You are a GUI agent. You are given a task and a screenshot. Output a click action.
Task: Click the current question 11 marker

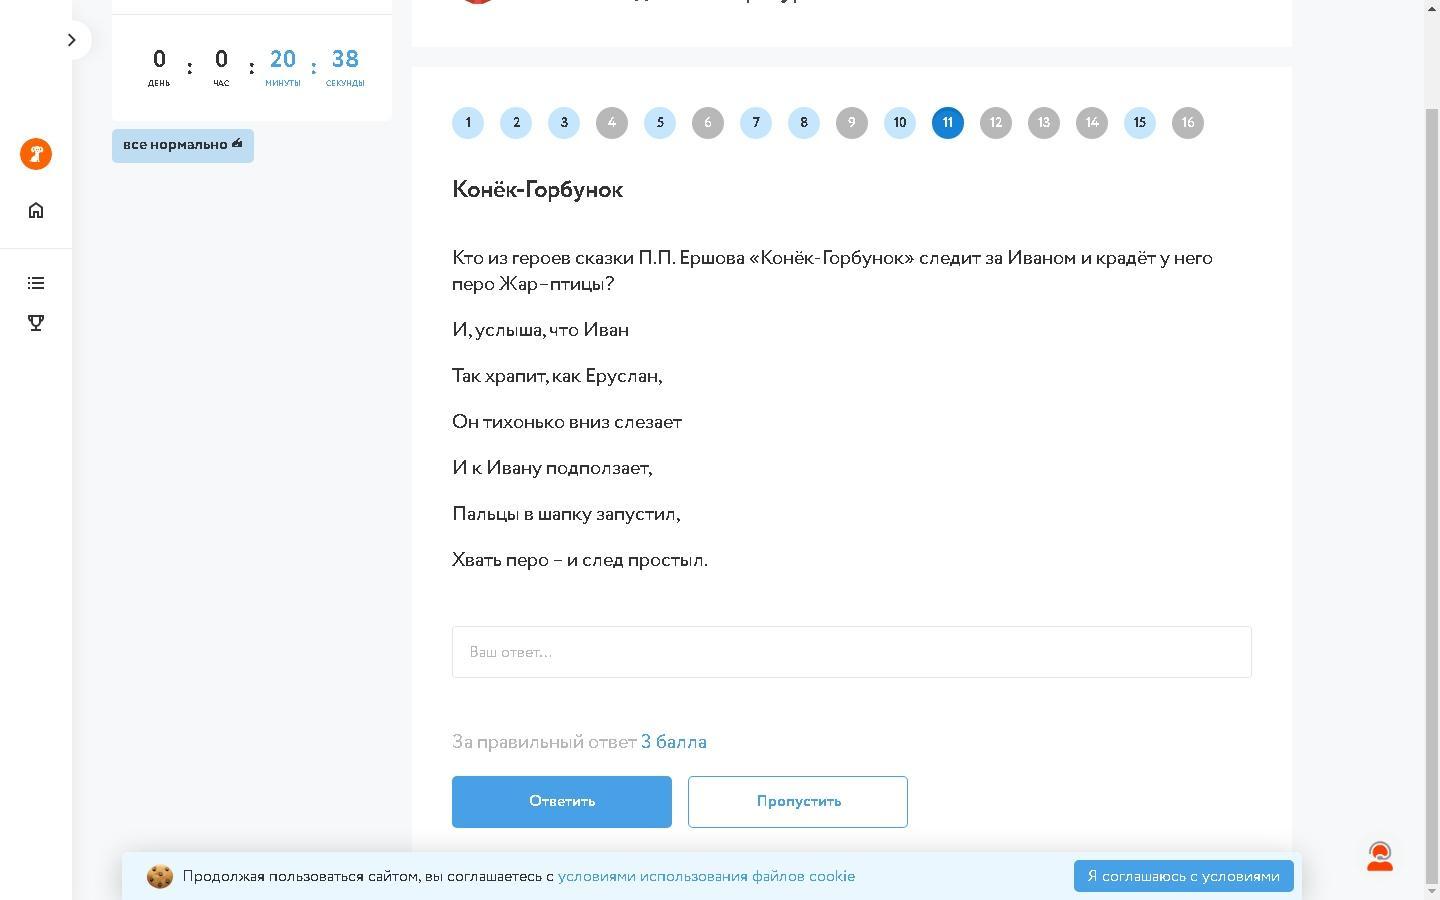coord(948,123)
